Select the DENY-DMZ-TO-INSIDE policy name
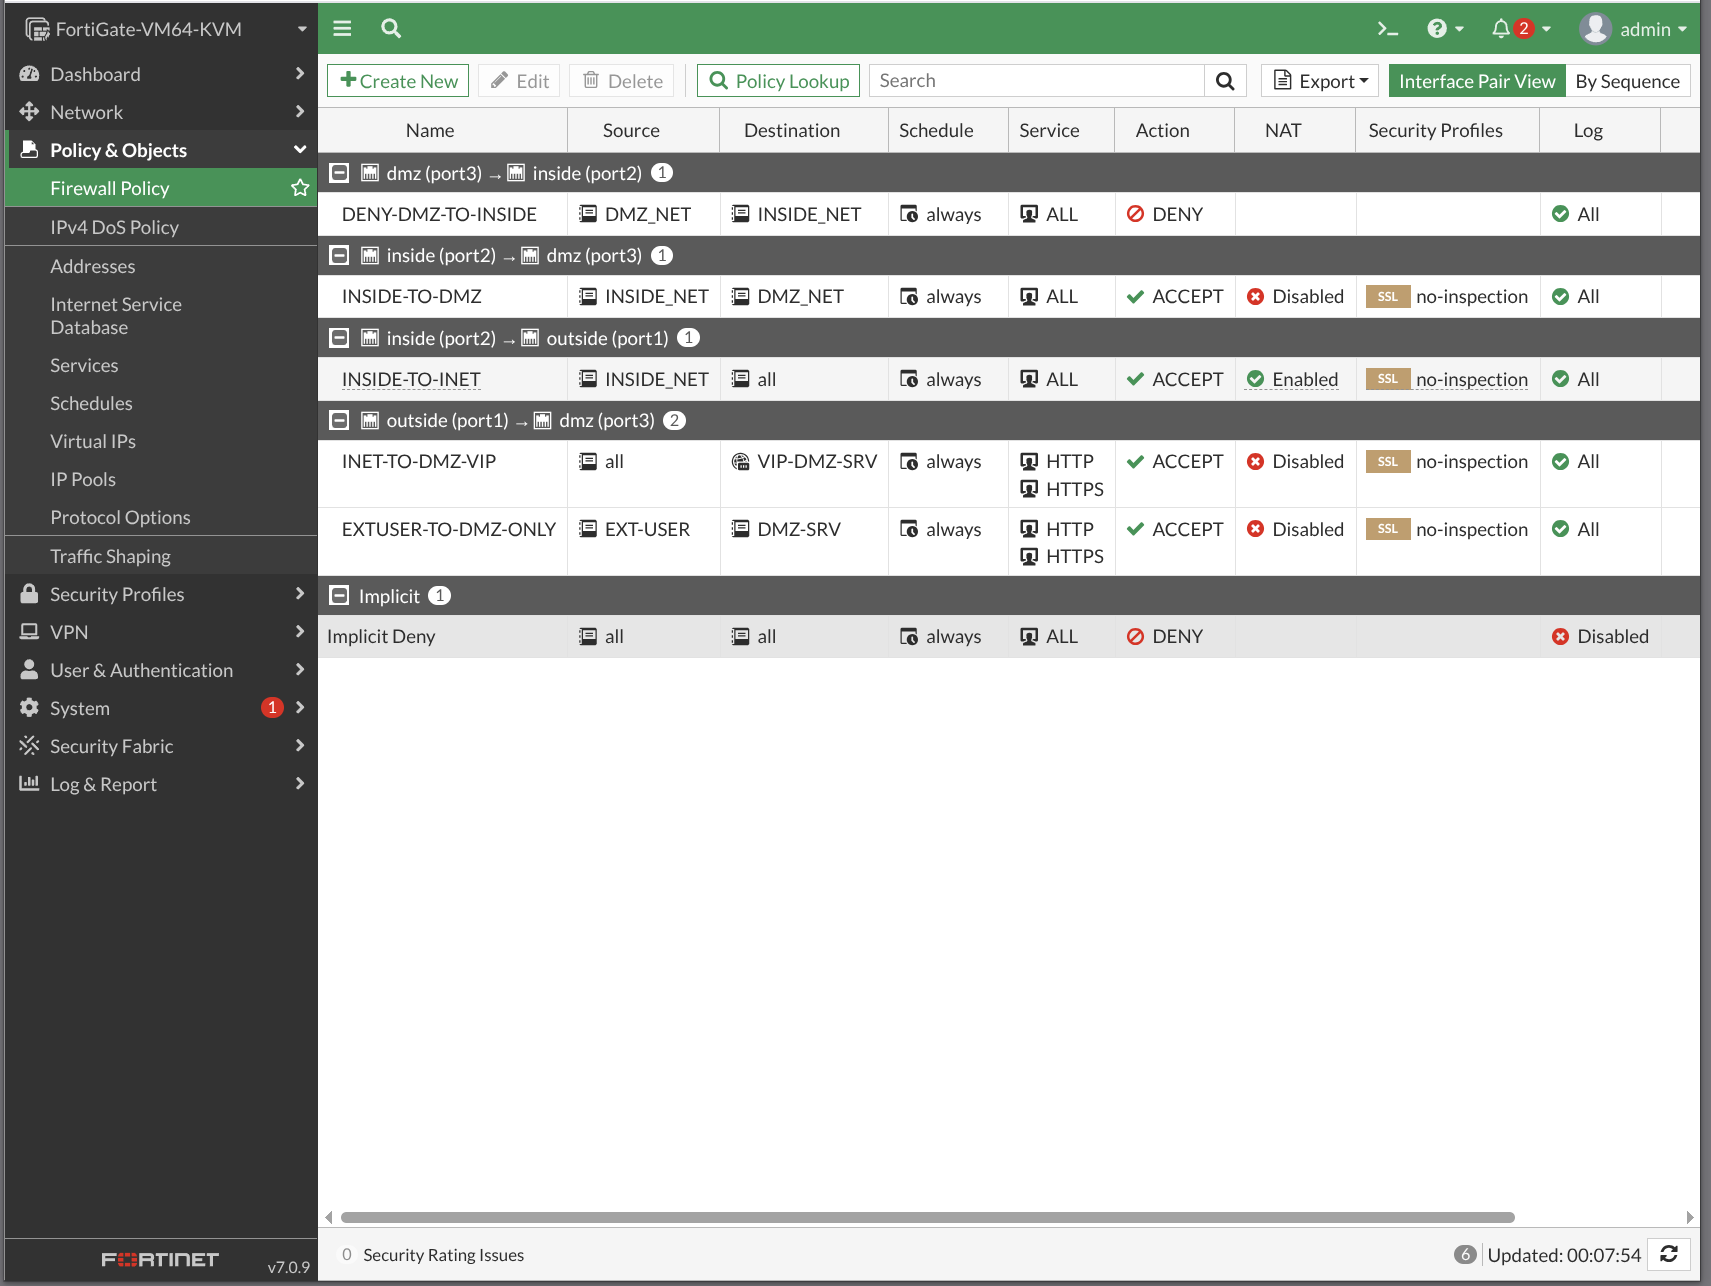 click(439, 214)
